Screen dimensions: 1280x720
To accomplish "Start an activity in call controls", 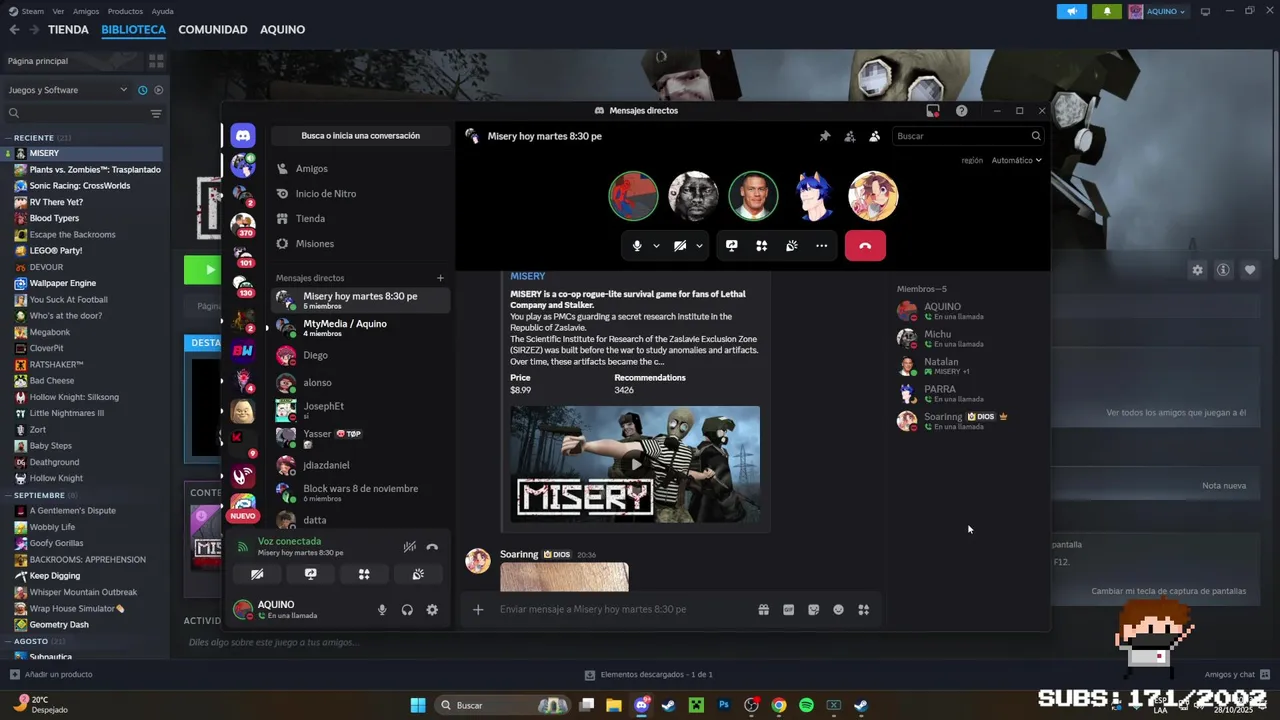I will pos(761,246).
